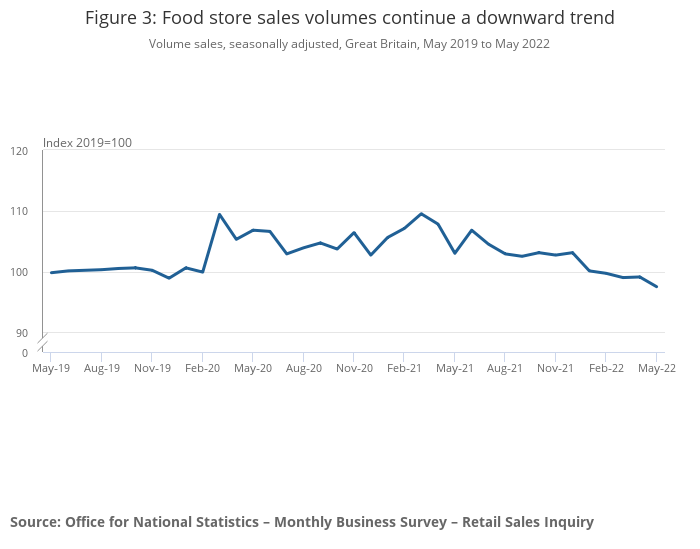Click the May-20 x-axis label
Viewport: 700px width, 549px height.
pyautogui.click(x=253, y=369)
